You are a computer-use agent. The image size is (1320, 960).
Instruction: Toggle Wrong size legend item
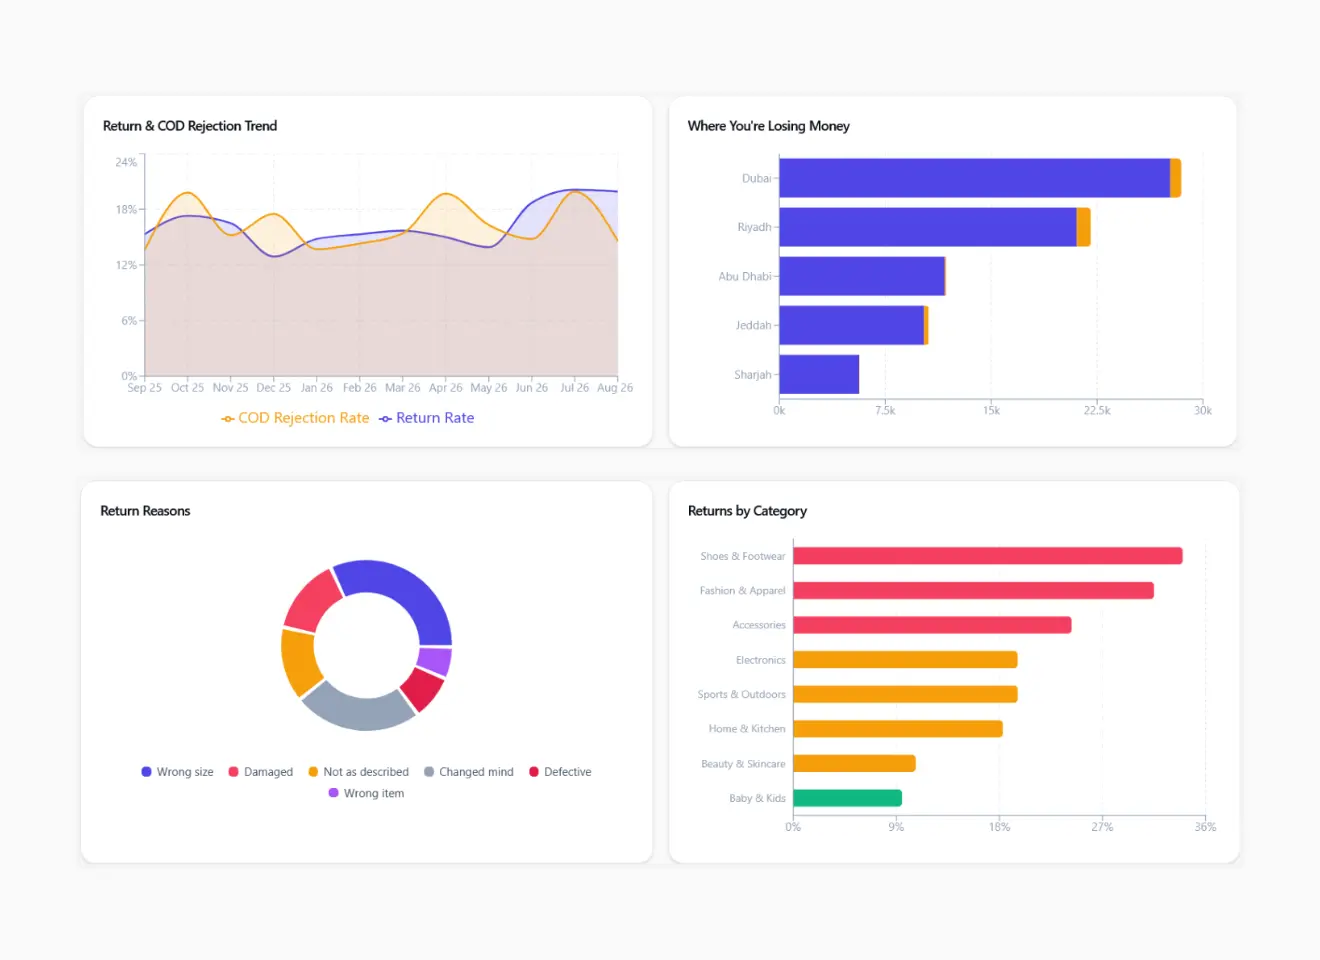point(177,772)
